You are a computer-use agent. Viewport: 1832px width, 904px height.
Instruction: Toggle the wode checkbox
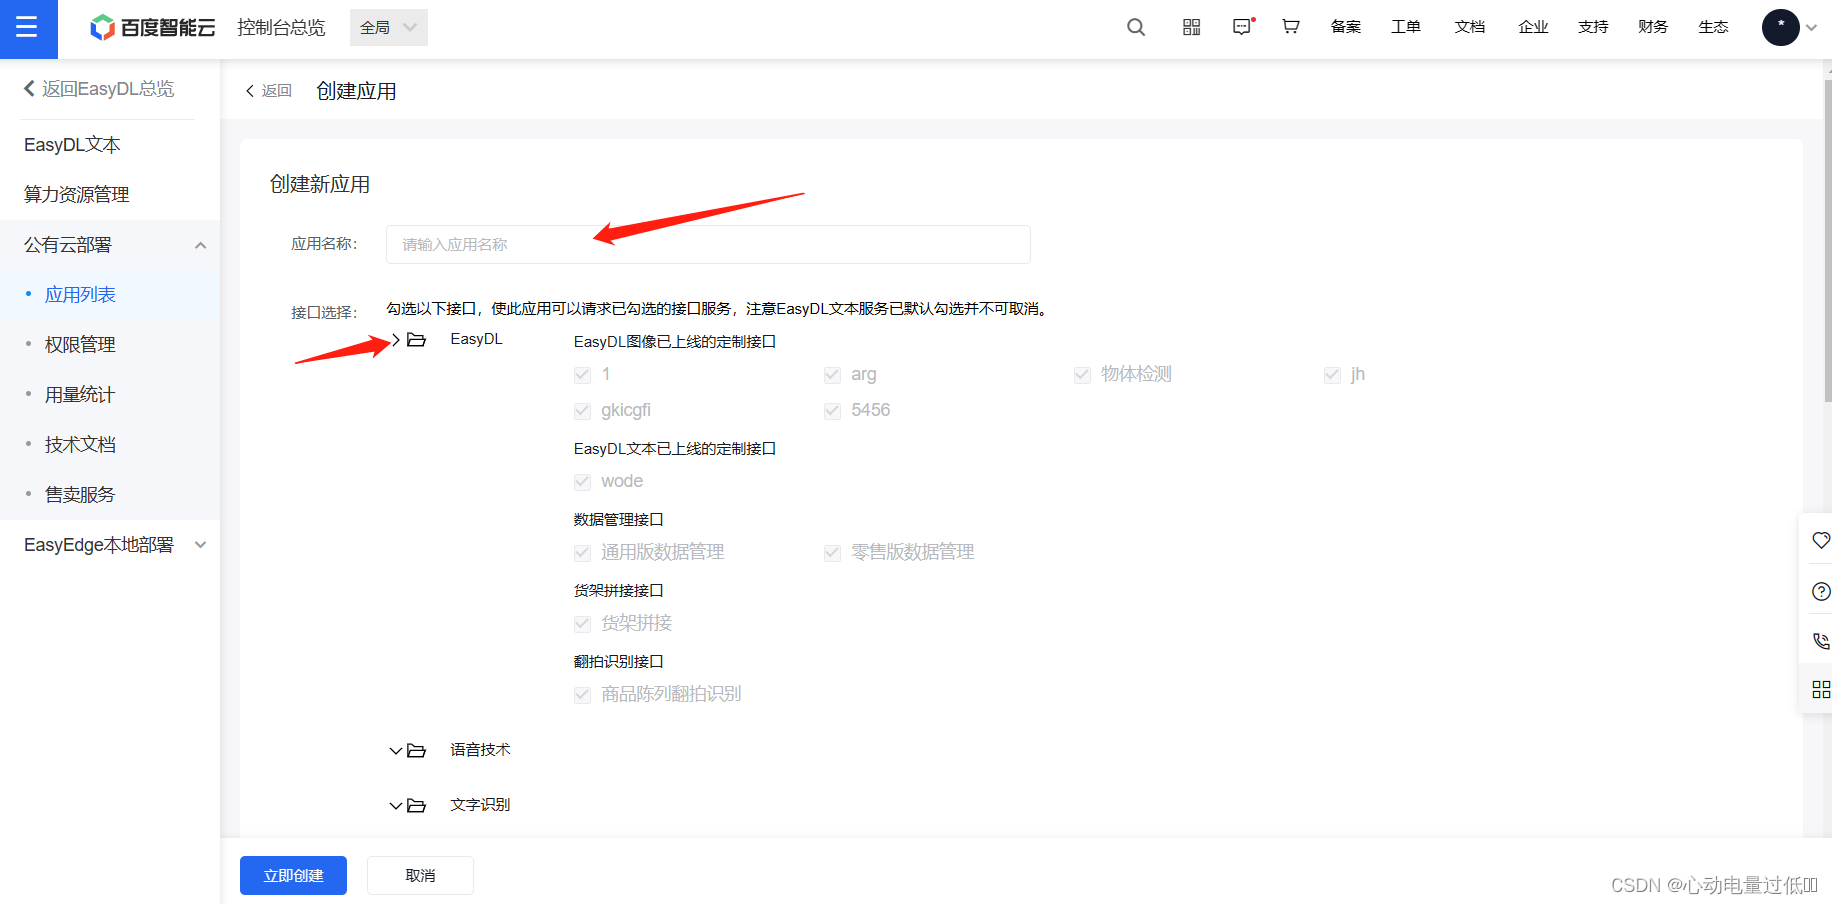(582, 482)
